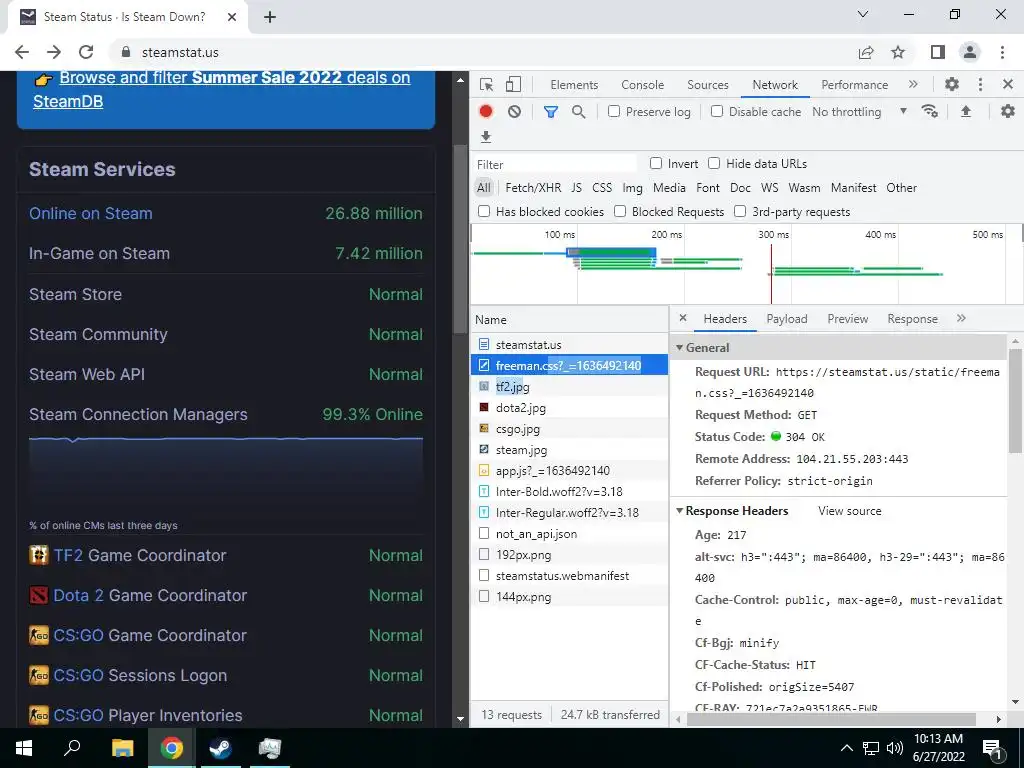Open the Summer Sale 2022 SteamDB link

(221, 89)
